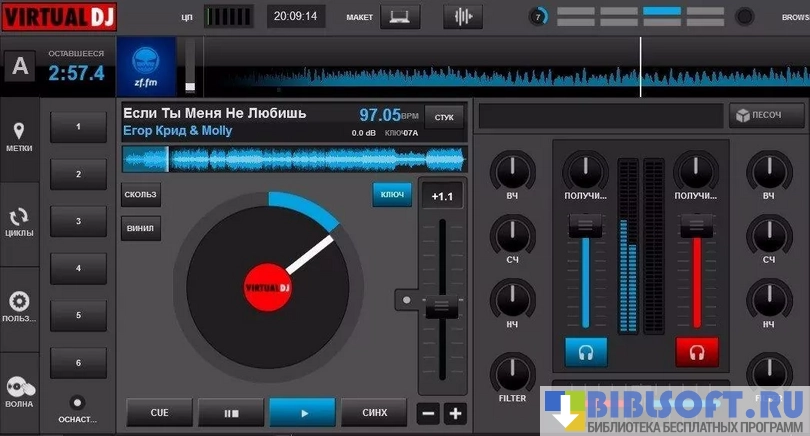Open the Польз... custom pads panel
Screen dimensions: 810x436
[19, 308]
